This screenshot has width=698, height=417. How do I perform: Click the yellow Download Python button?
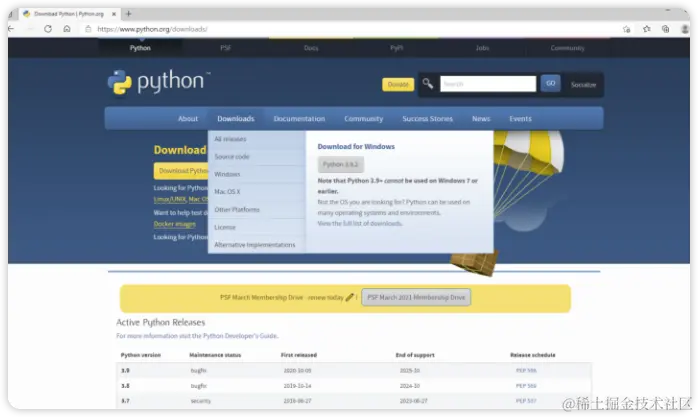[x=181, y=170]
